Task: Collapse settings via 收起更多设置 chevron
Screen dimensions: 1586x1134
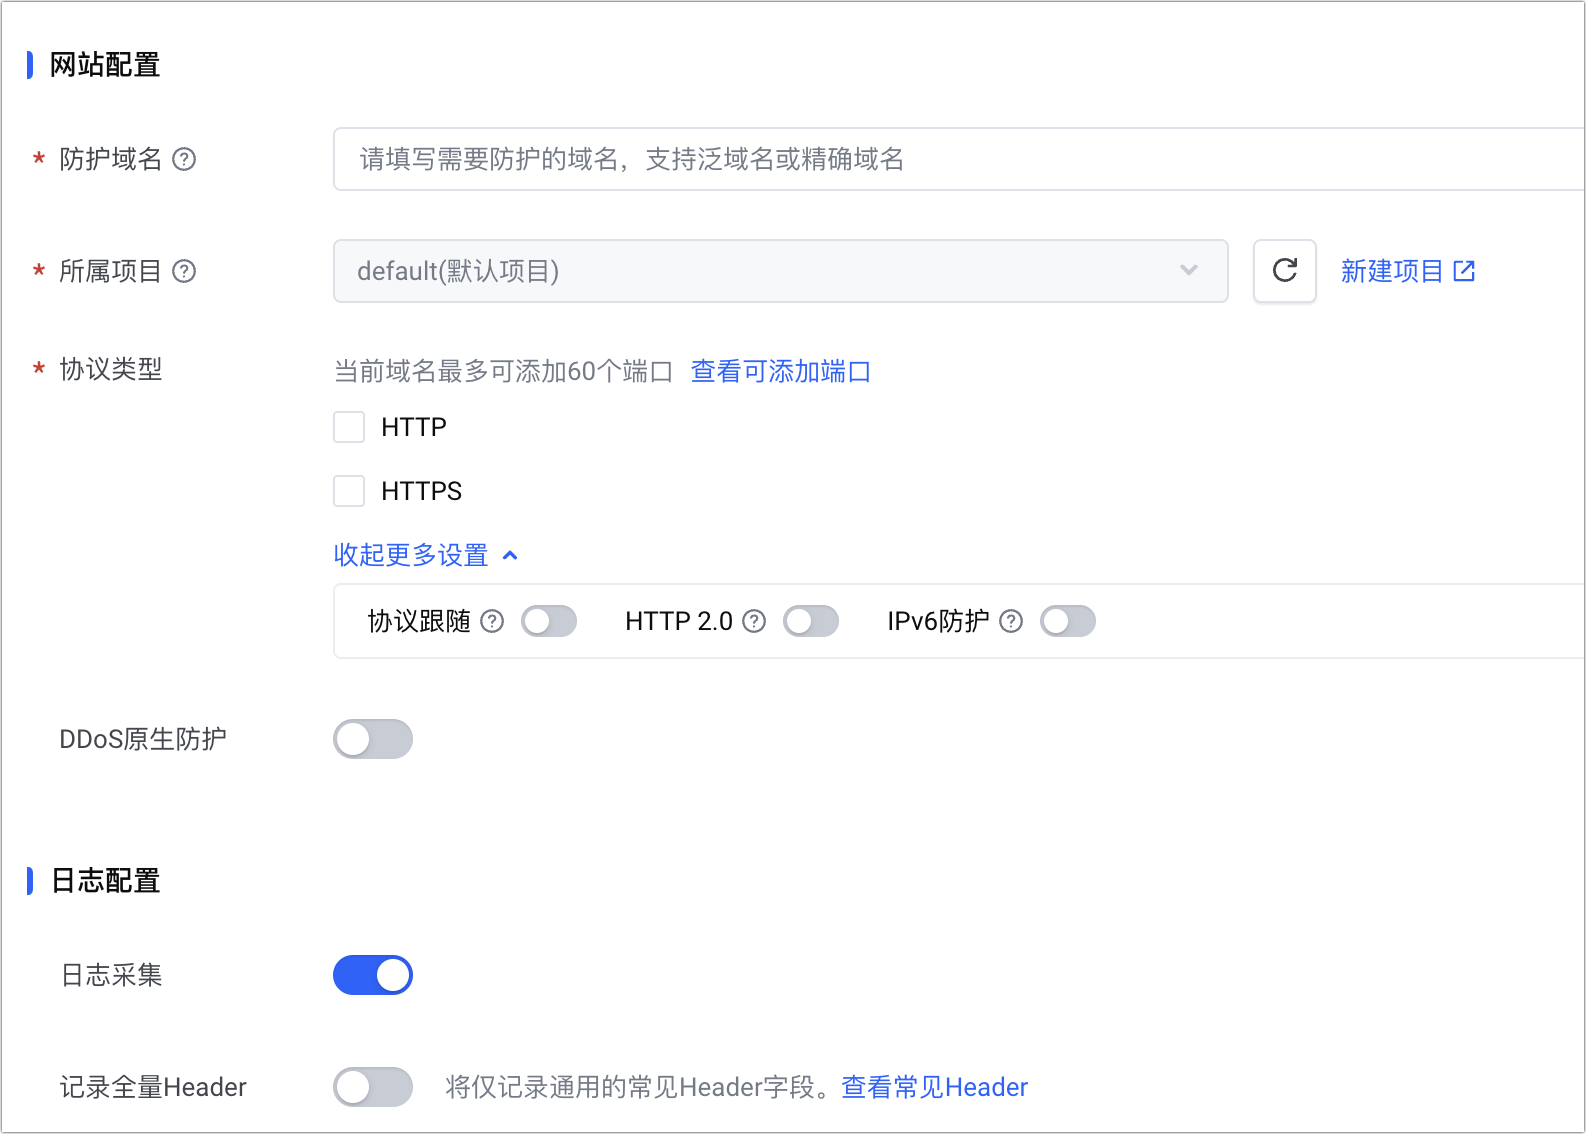Action: 510,555
